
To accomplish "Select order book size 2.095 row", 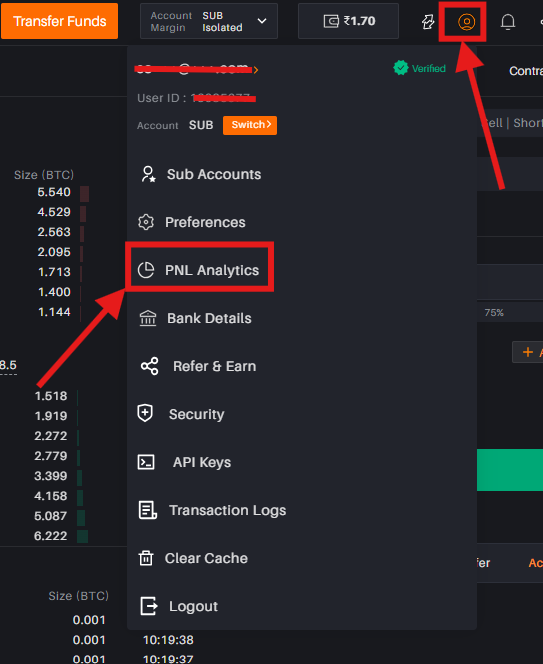I will click(x=54, y=252).
